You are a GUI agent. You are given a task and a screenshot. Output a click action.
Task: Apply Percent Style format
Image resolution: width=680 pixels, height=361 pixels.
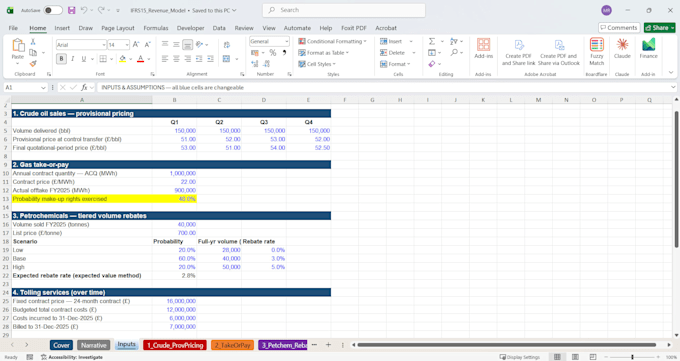coord(272,53)
